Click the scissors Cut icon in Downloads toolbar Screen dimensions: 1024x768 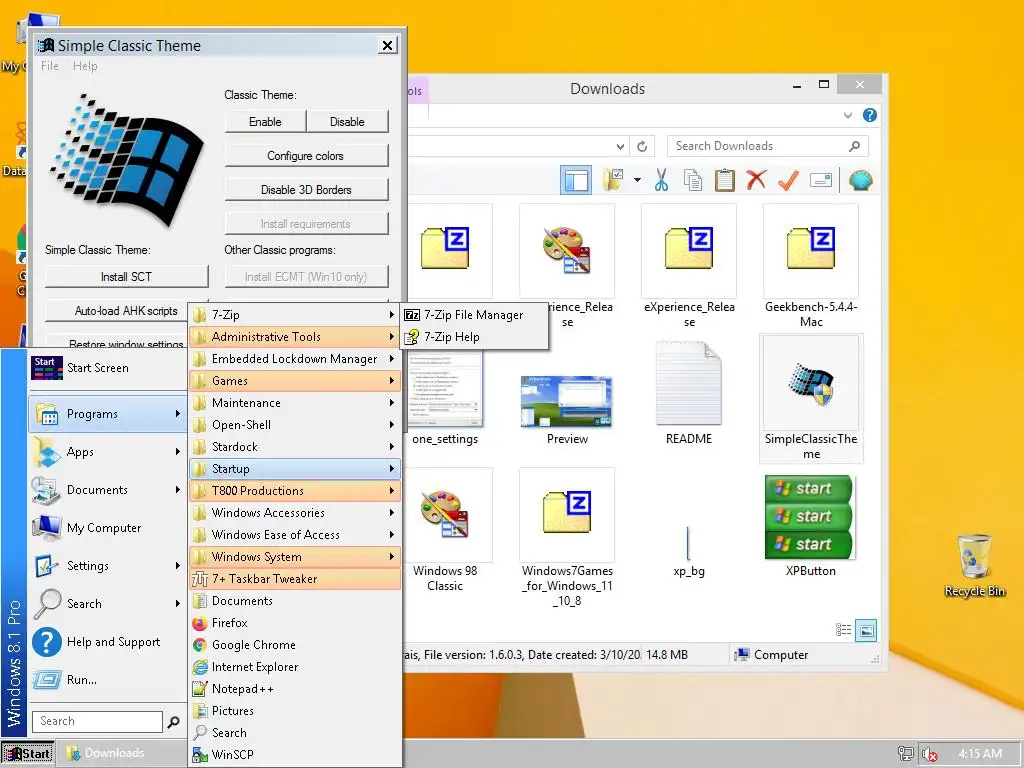pos(662,180)
